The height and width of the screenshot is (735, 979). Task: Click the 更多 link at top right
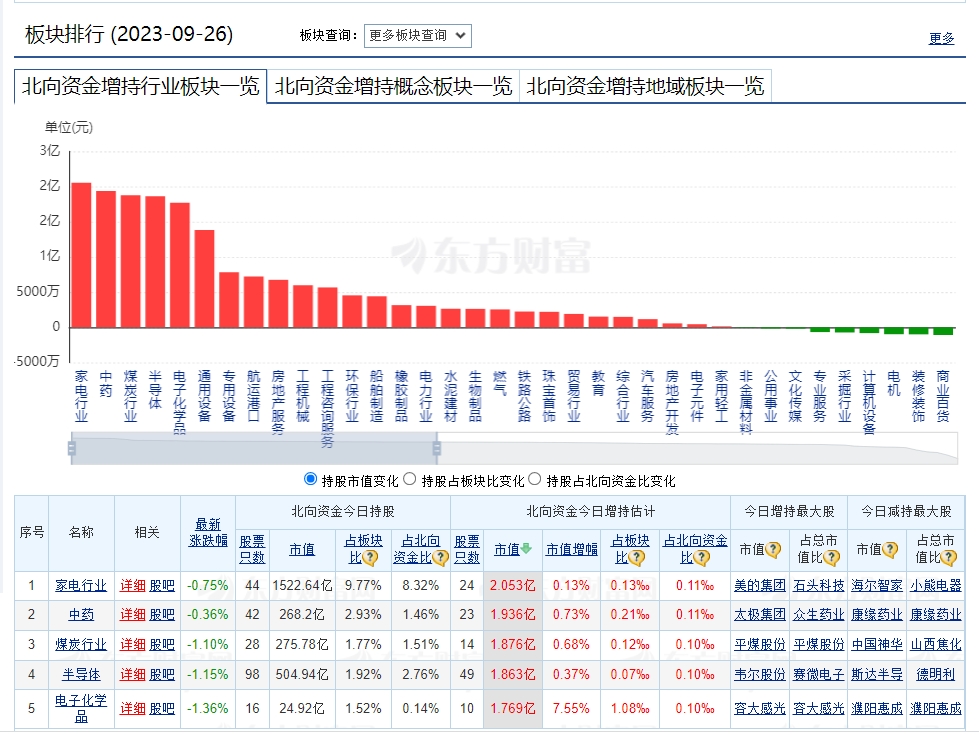[x=941, y=38]
